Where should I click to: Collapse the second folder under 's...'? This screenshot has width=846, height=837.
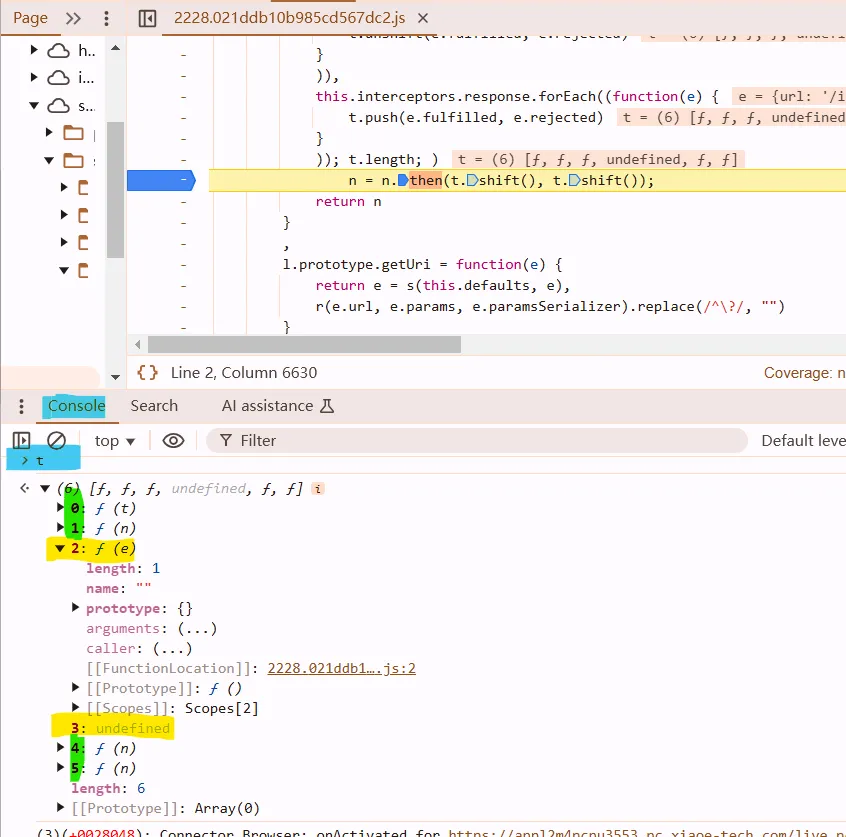[49, 160]
